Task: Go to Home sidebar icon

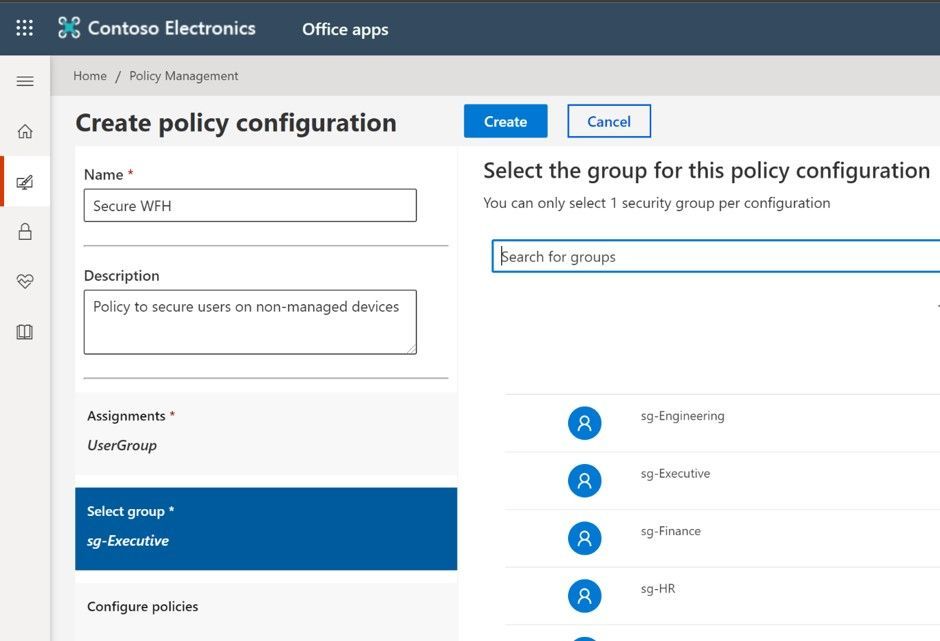Action: point(25,131)
